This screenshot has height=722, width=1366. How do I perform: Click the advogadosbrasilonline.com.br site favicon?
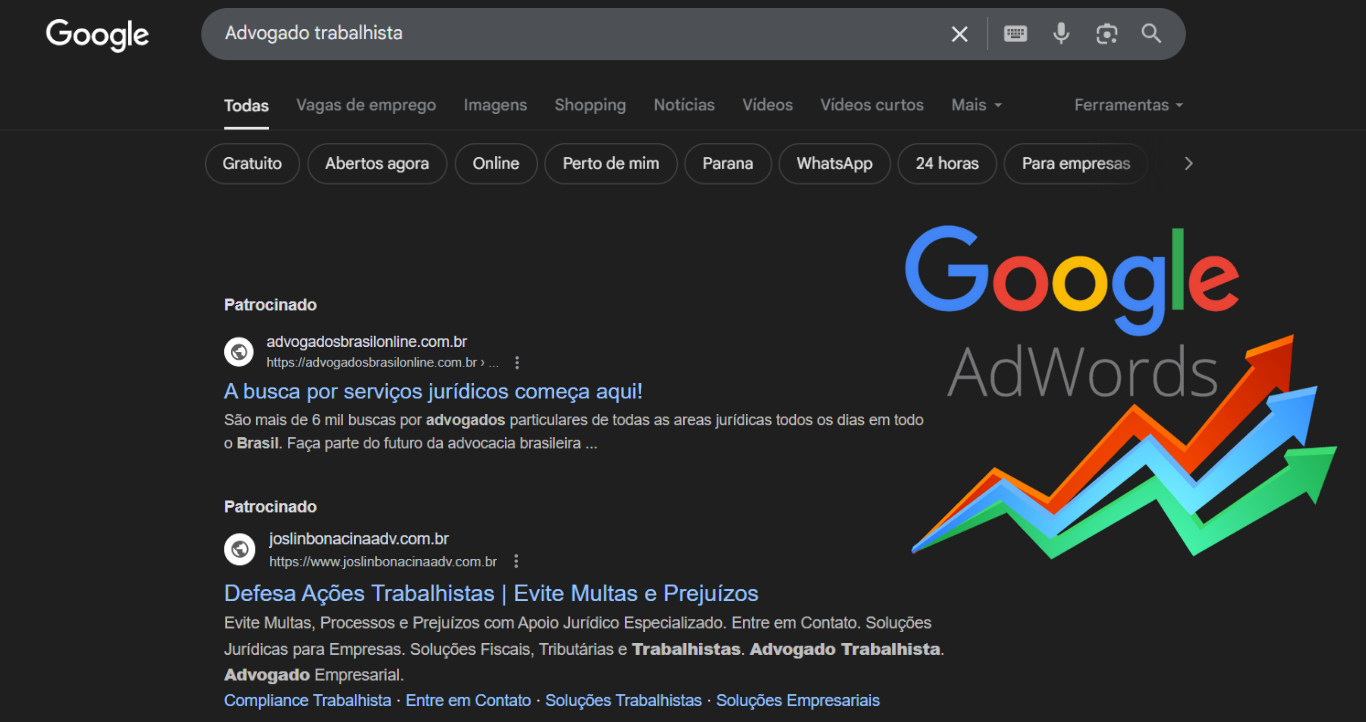(x=239, y=352)
